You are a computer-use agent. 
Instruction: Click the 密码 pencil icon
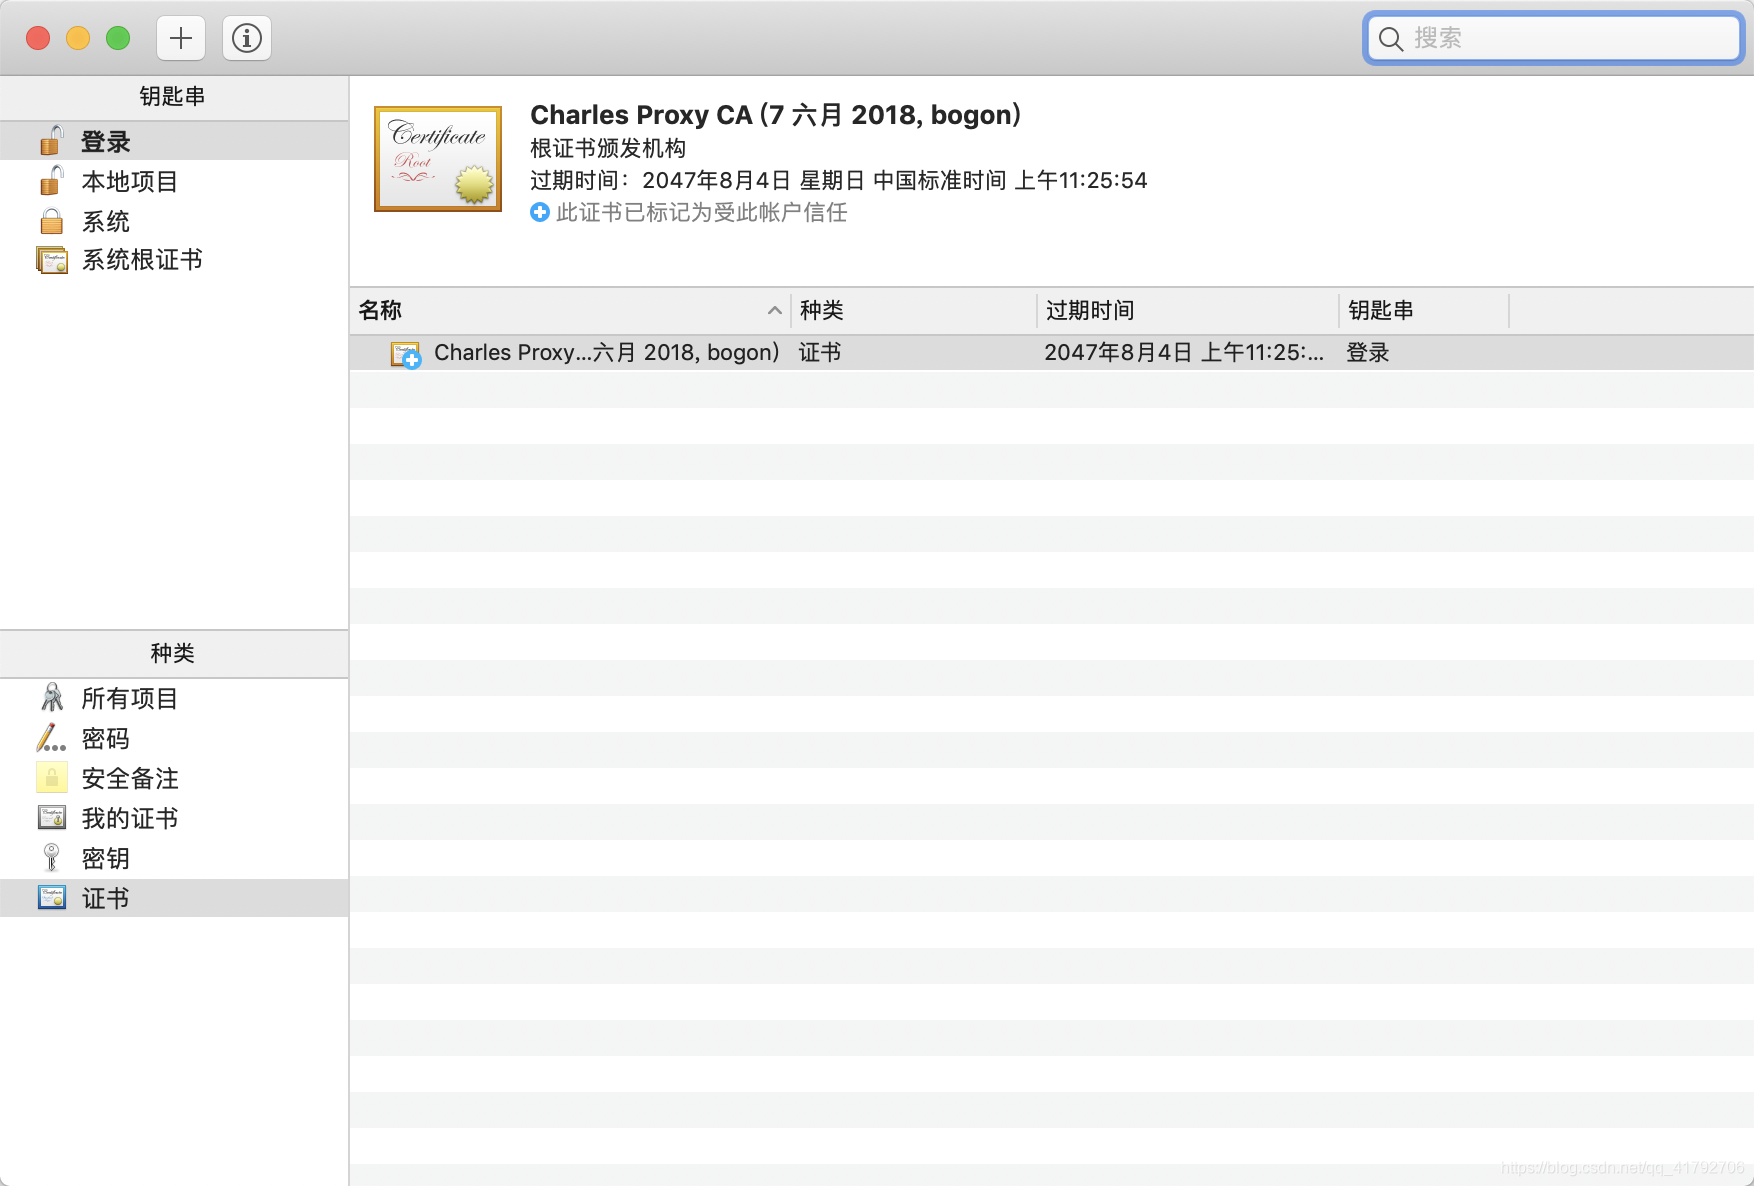(x=51, y=738)
